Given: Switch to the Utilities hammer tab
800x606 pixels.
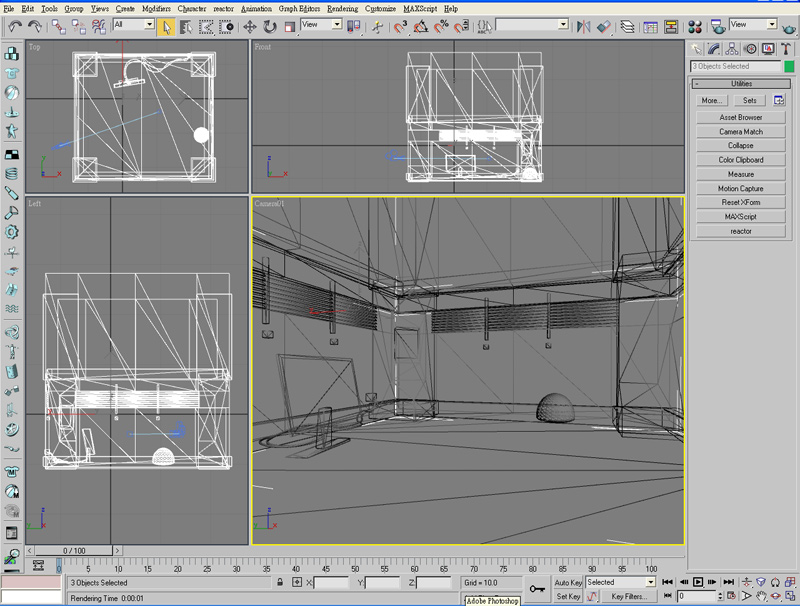Looking at the screenshot, I should pos(786,49).
